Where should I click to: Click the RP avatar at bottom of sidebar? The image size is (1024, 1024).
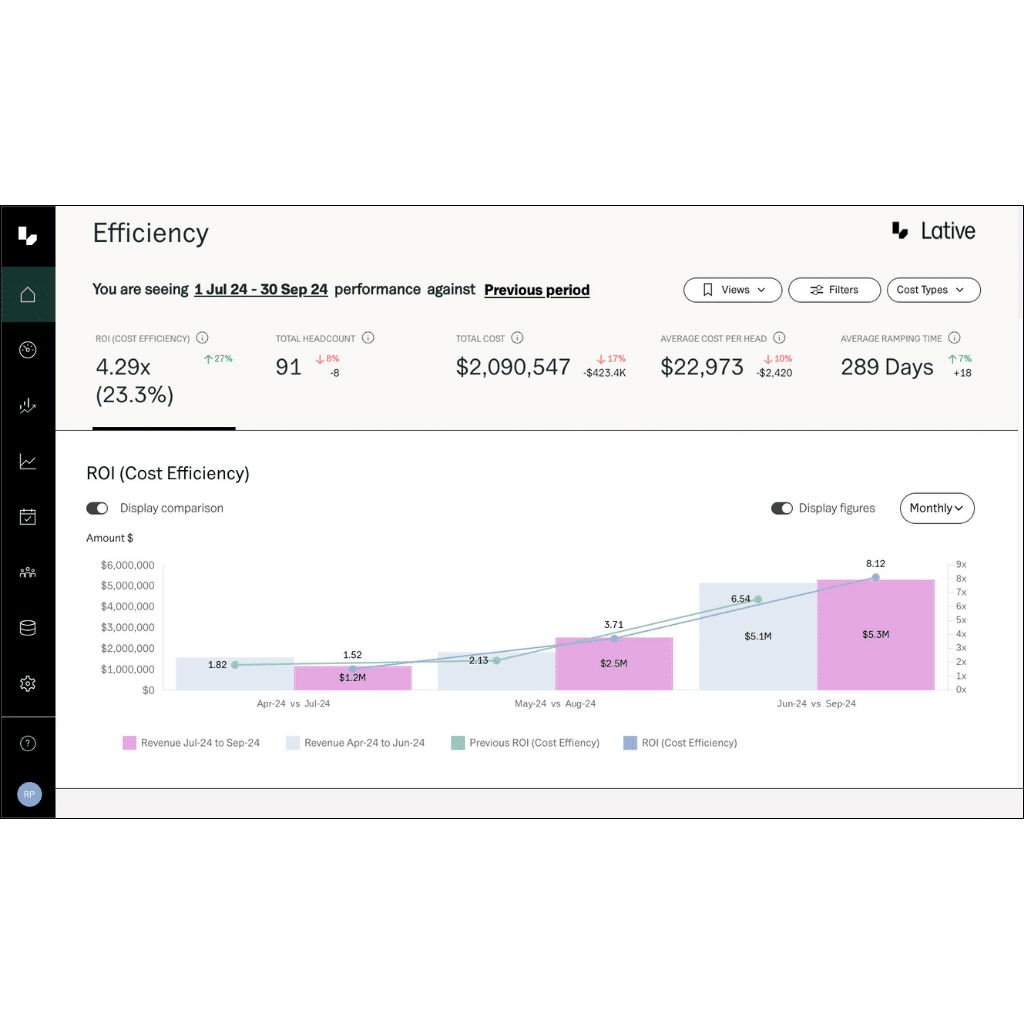(x=28, y=794)
